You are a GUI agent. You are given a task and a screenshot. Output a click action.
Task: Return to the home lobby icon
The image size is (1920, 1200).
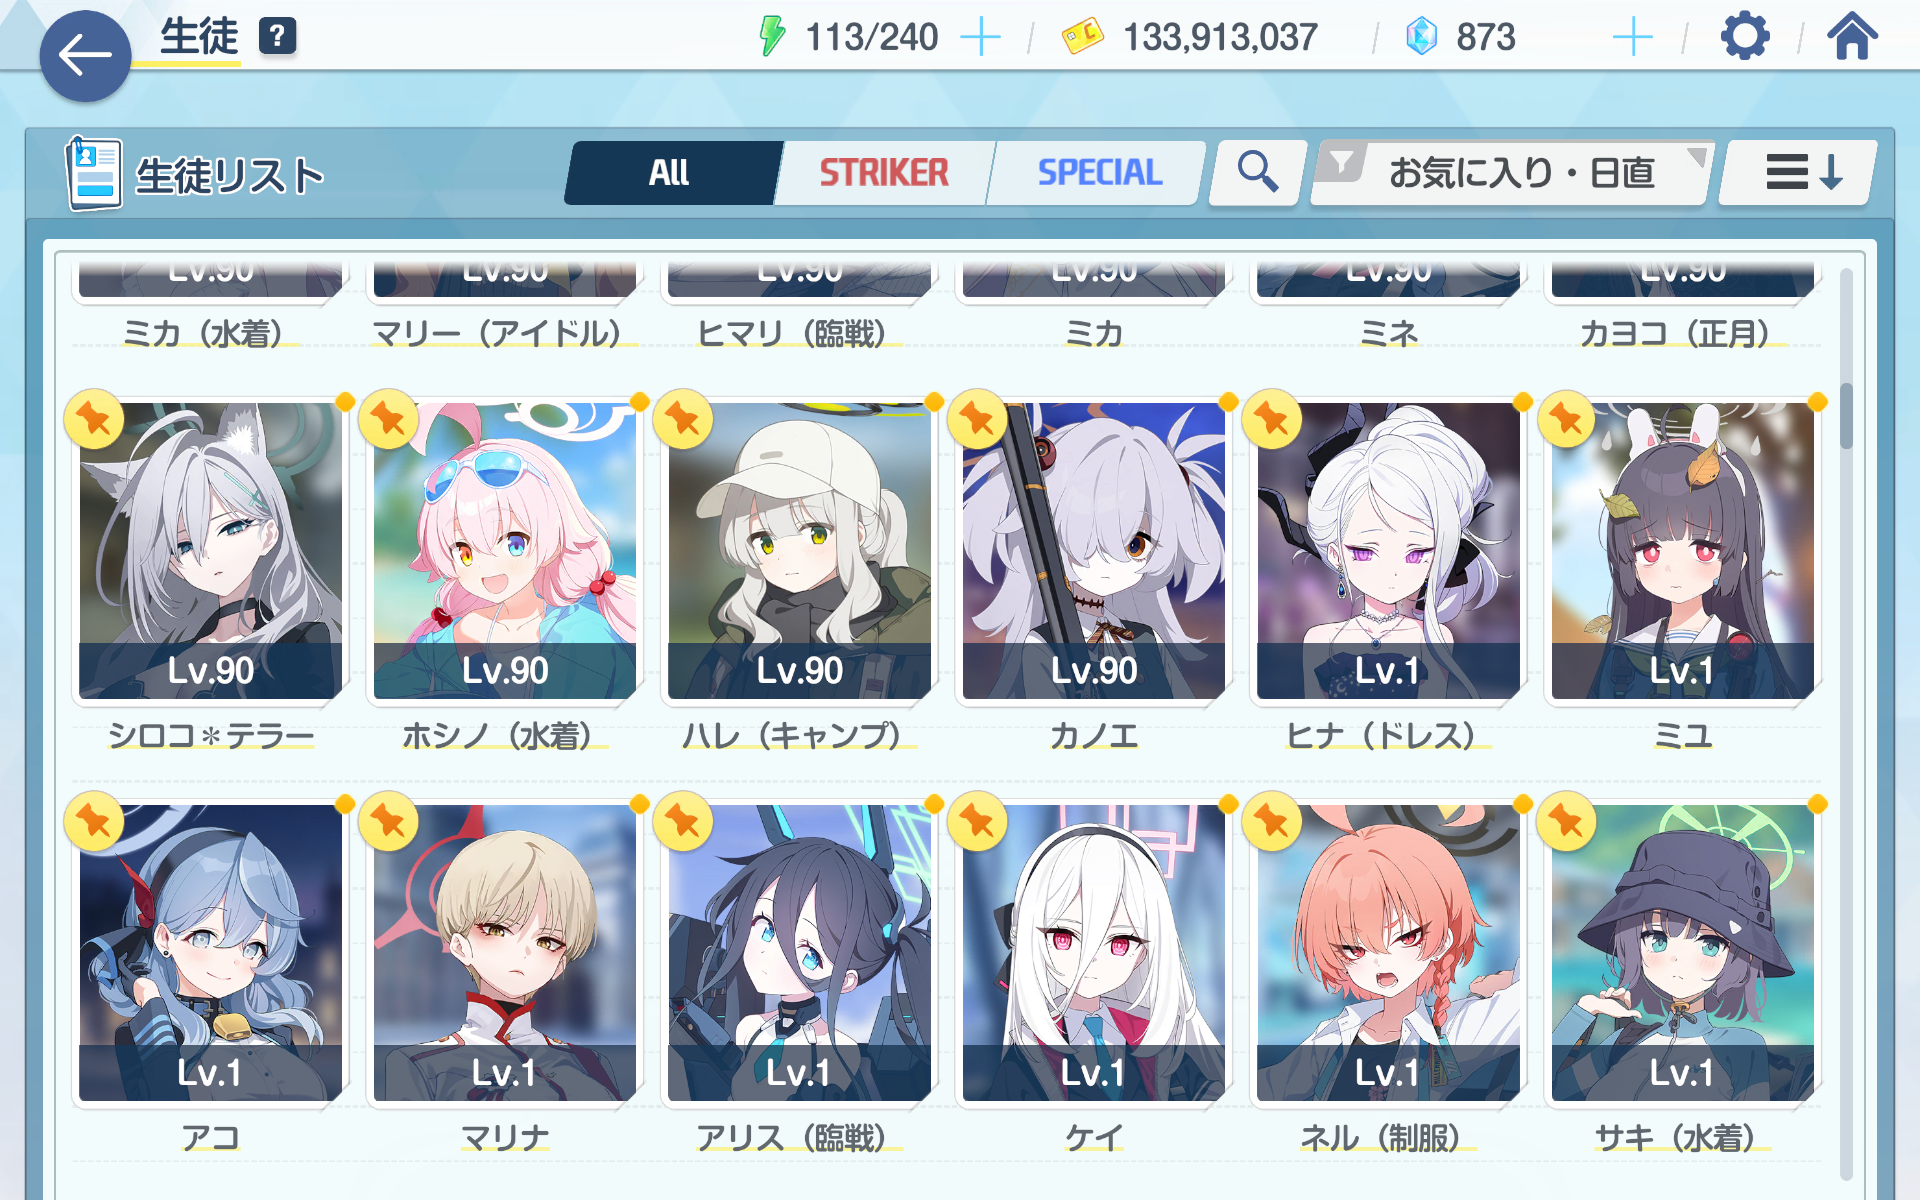point(1852,36)
